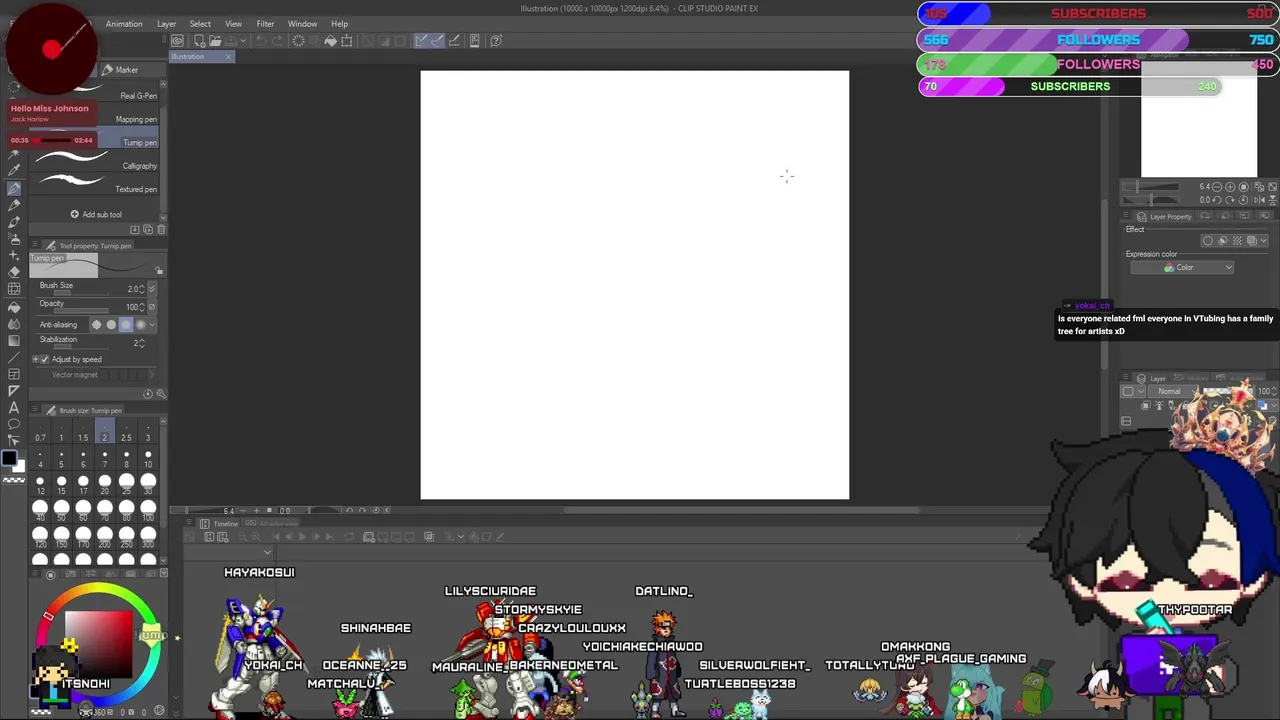This screenshot has height=720, width=1280.
Task: Select brush size preset 10
Action: pos(148,458)
